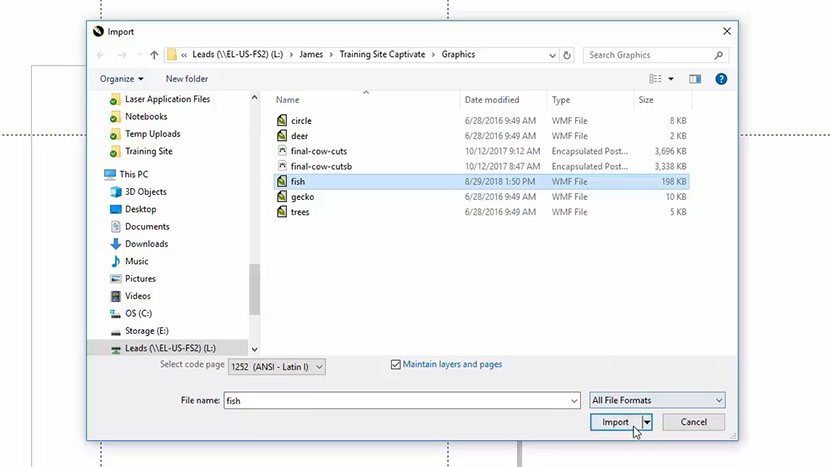Image resolution: width=830 pixels, height=467 pixels.
Task: Click the Cancel button
Action: click(693, 423)
